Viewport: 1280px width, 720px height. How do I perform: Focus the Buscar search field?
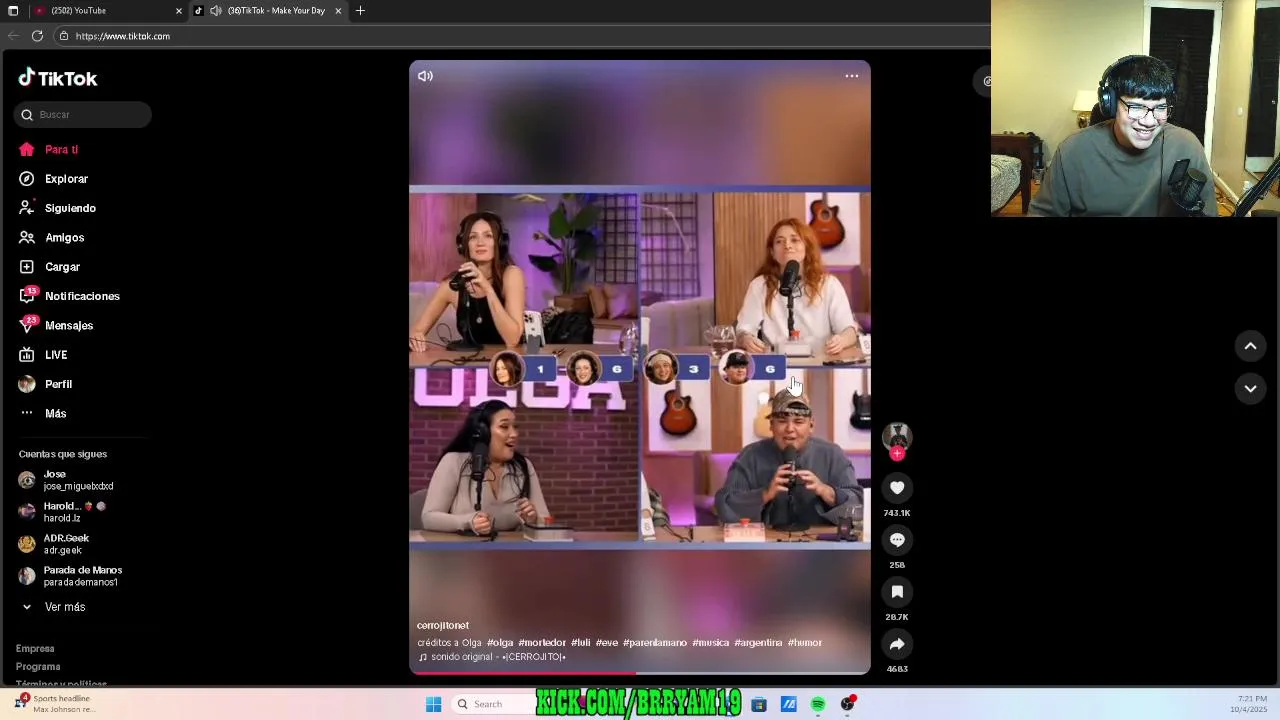83,114
